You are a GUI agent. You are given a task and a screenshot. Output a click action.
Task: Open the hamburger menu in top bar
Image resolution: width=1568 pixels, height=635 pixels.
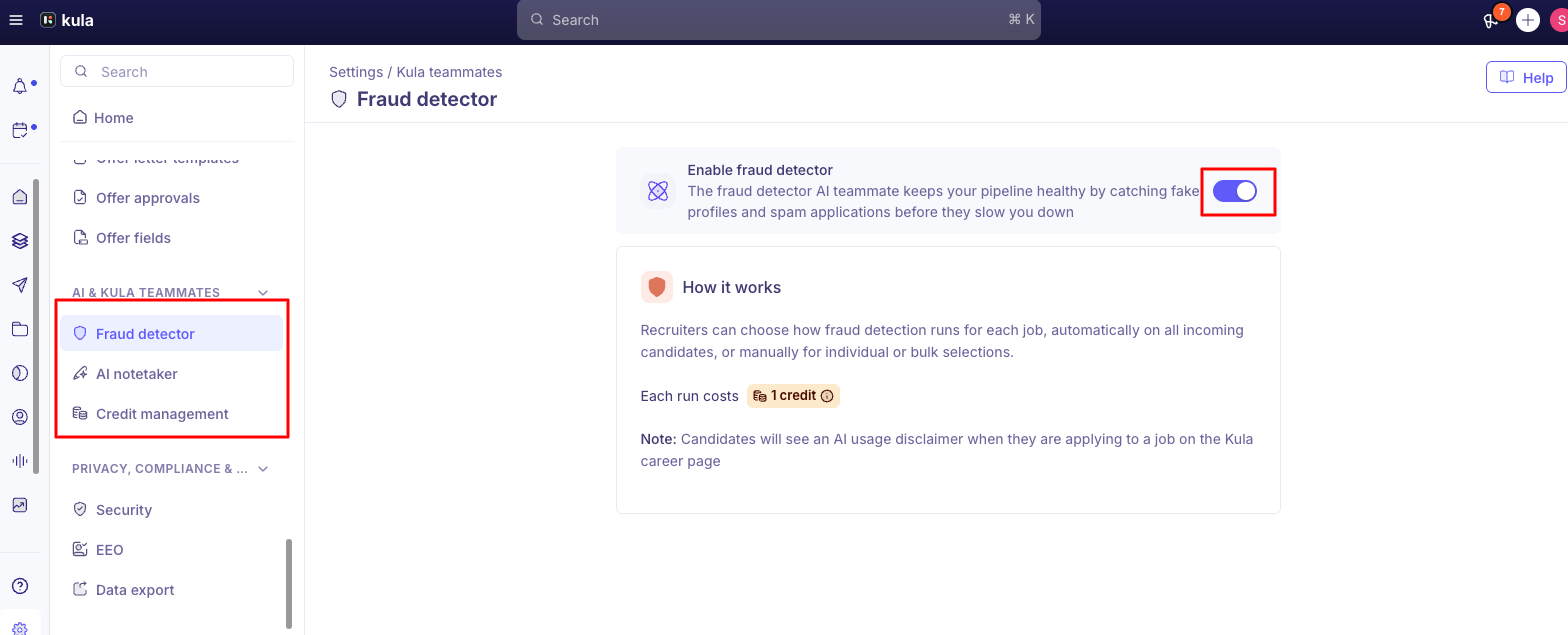click(15, 20)
